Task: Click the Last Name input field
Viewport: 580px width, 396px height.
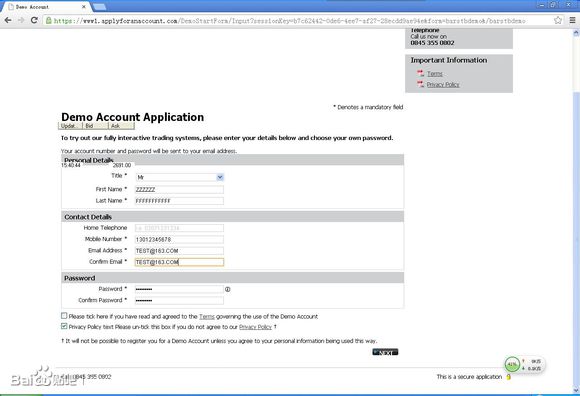Action: (179, 201)
